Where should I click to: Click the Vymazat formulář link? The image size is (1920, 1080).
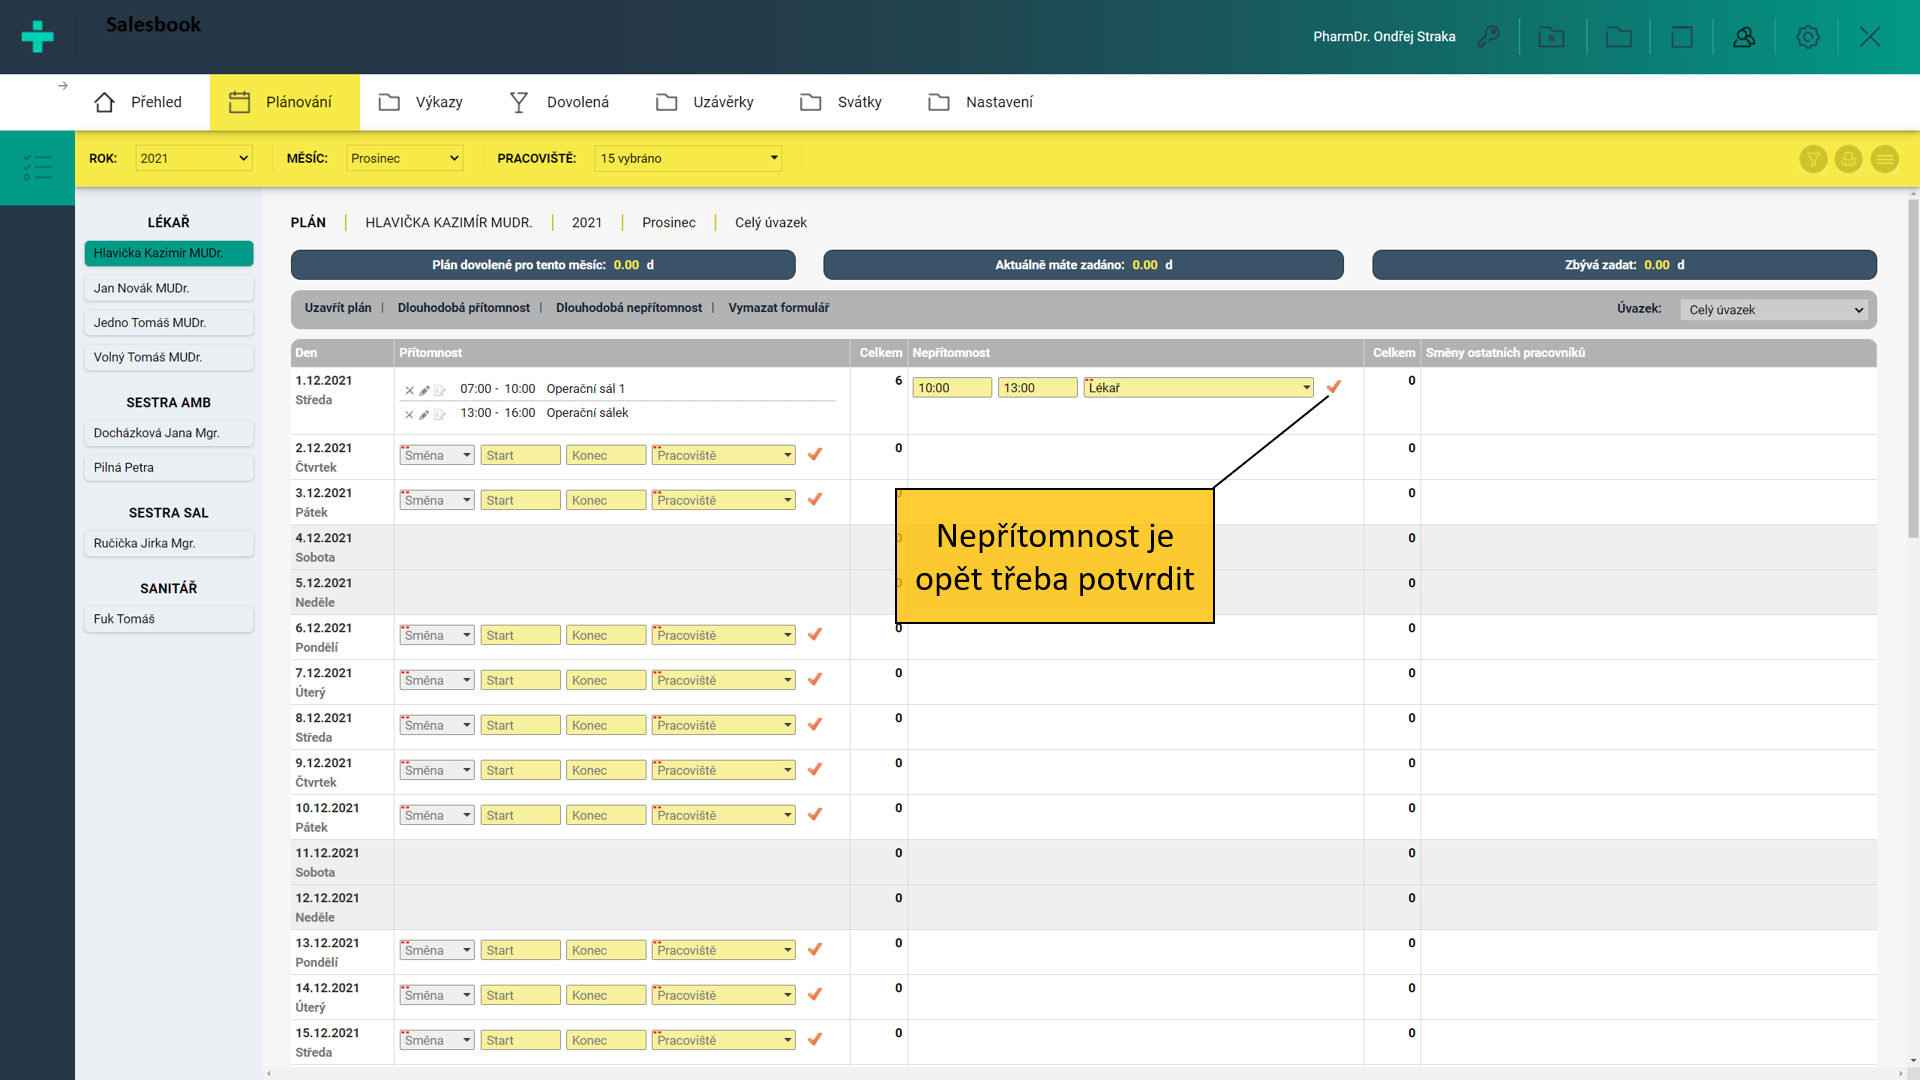(x=778, y=308)
